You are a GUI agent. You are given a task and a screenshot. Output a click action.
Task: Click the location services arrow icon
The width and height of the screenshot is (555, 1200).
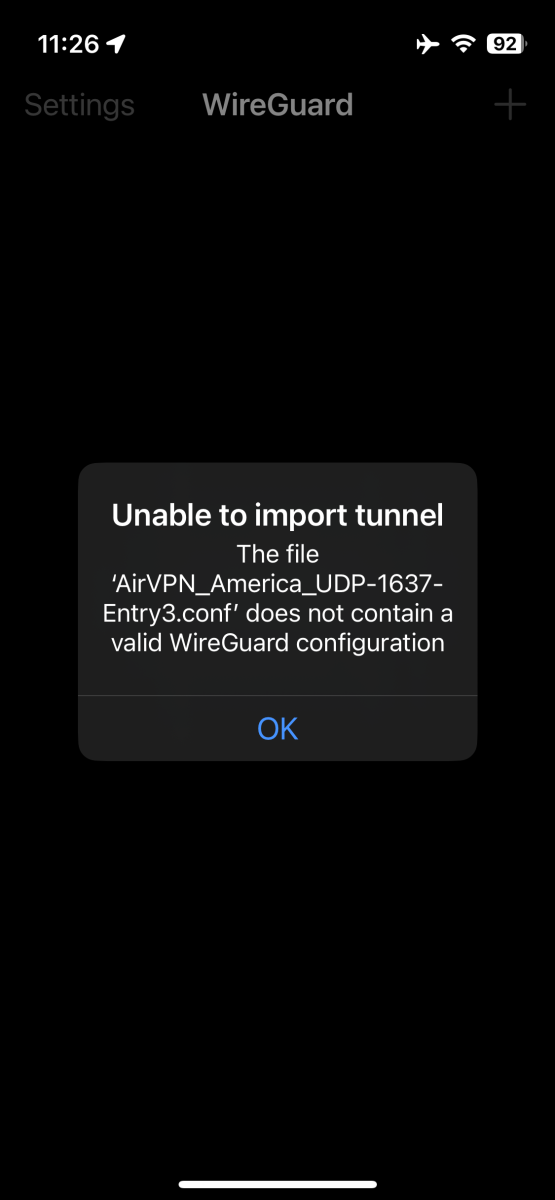tap(116, 44)
